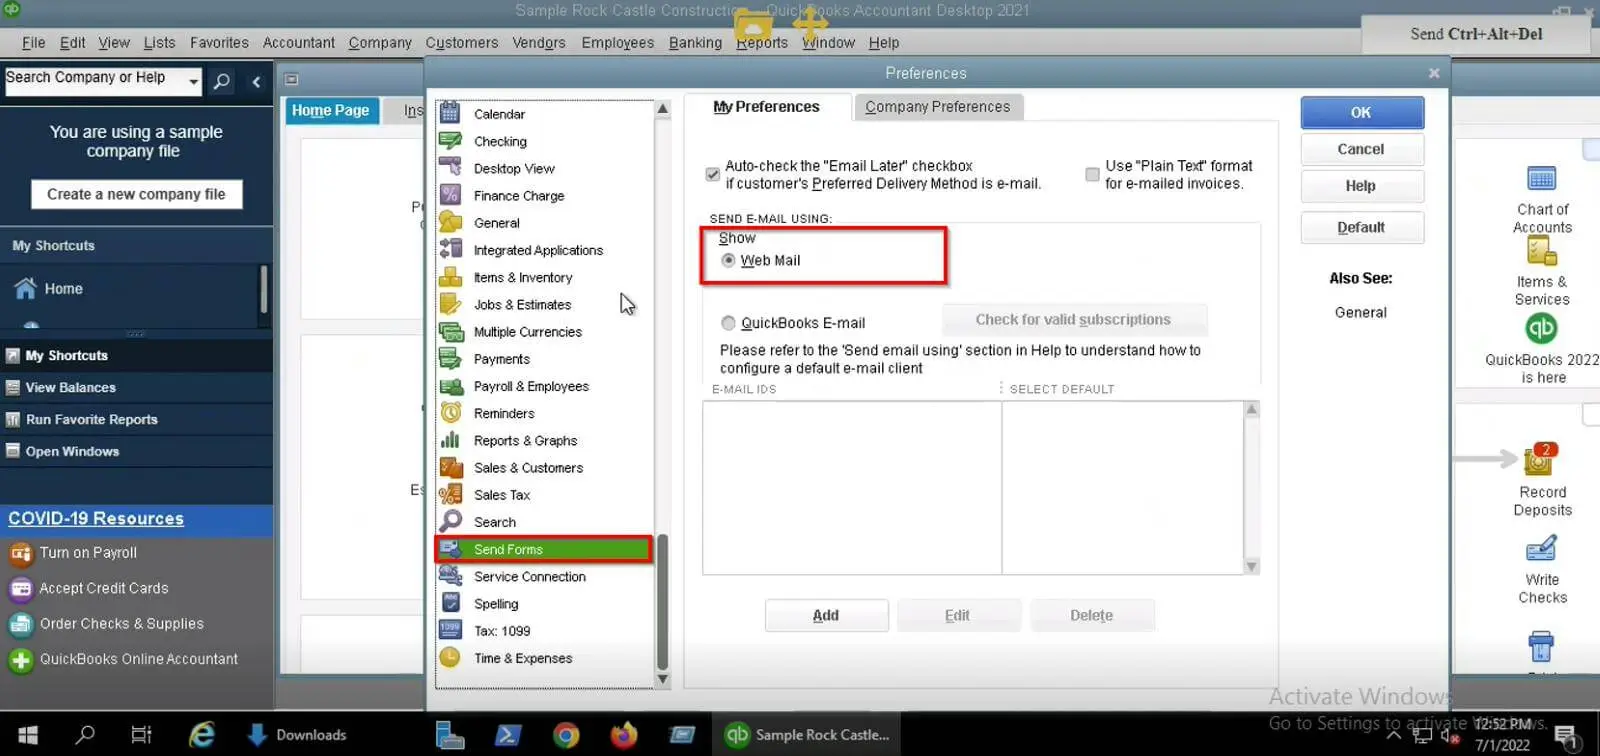Collapse the left sidebar panel arrow

tap(256, 82)
